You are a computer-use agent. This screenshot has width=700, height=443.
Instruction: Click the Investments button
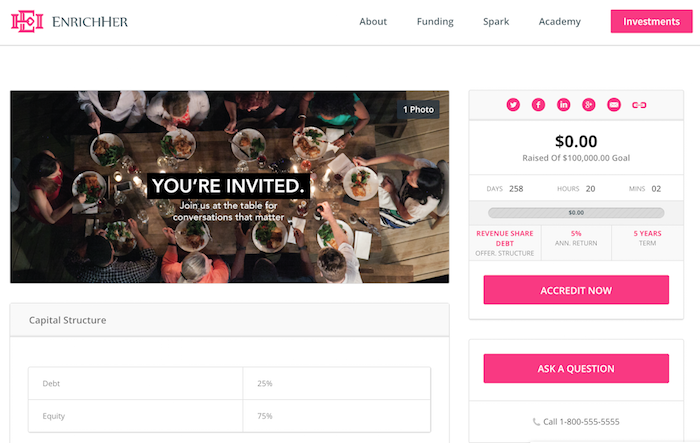click(x=651, y=21)
